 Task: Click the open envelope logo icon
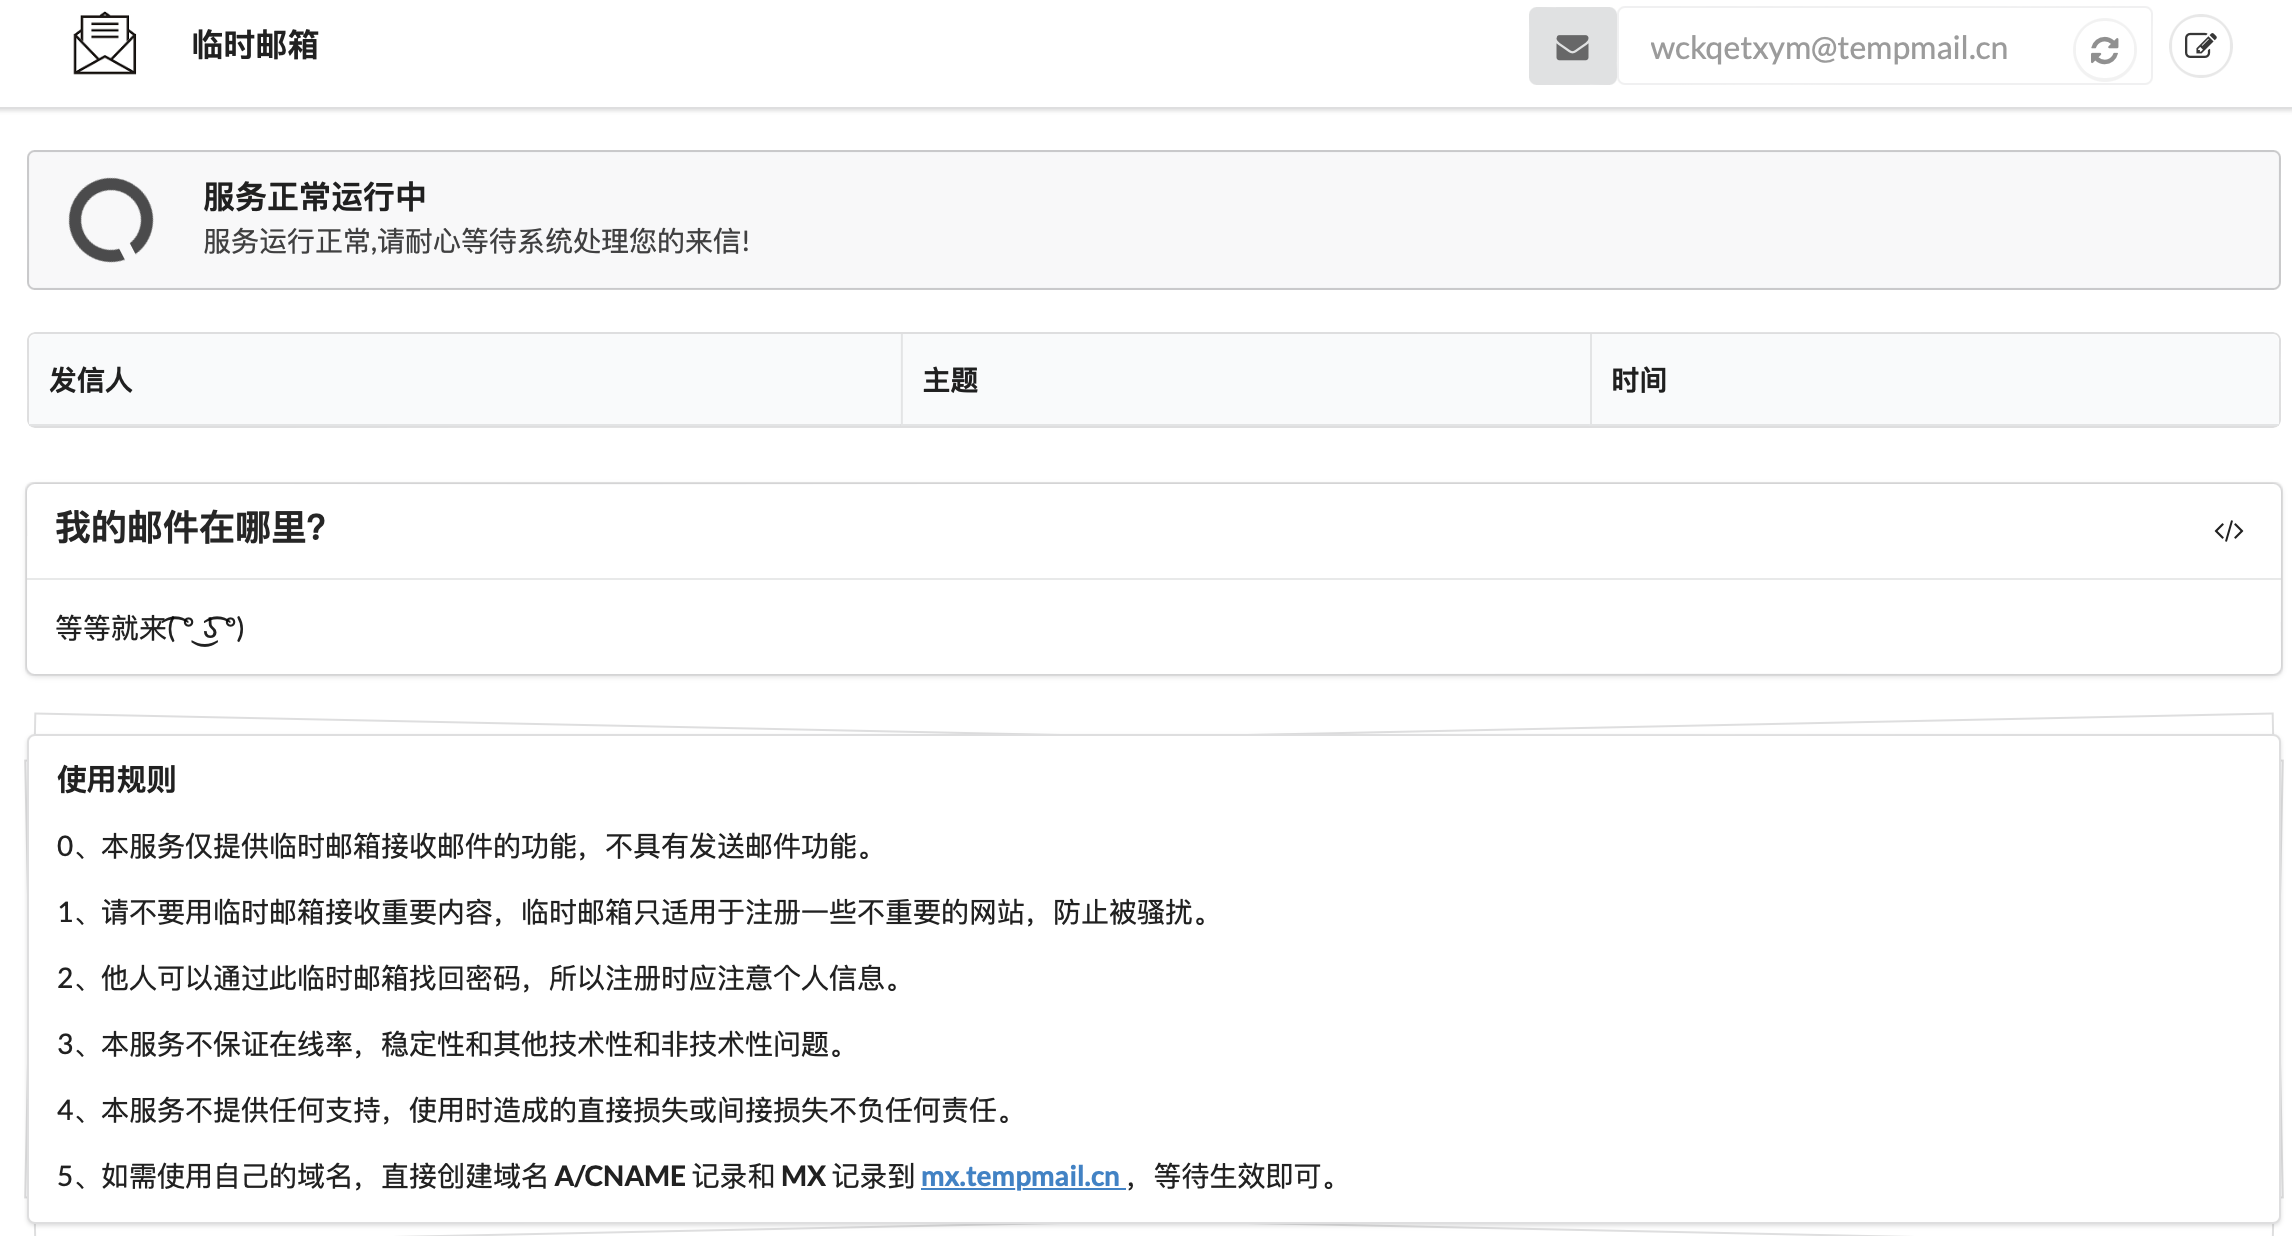click(104, 44)
